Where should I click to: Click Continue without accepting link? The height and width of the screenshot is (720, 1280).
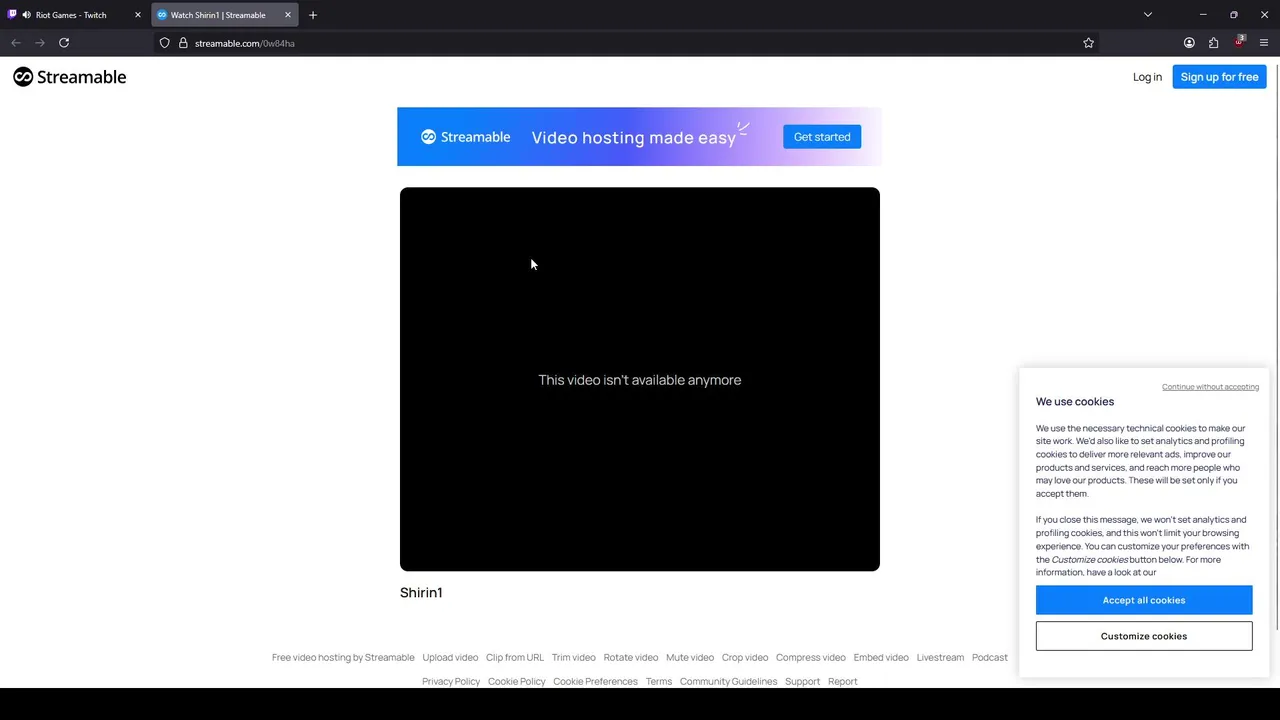pyautogui.click(x=1210, y=387)
